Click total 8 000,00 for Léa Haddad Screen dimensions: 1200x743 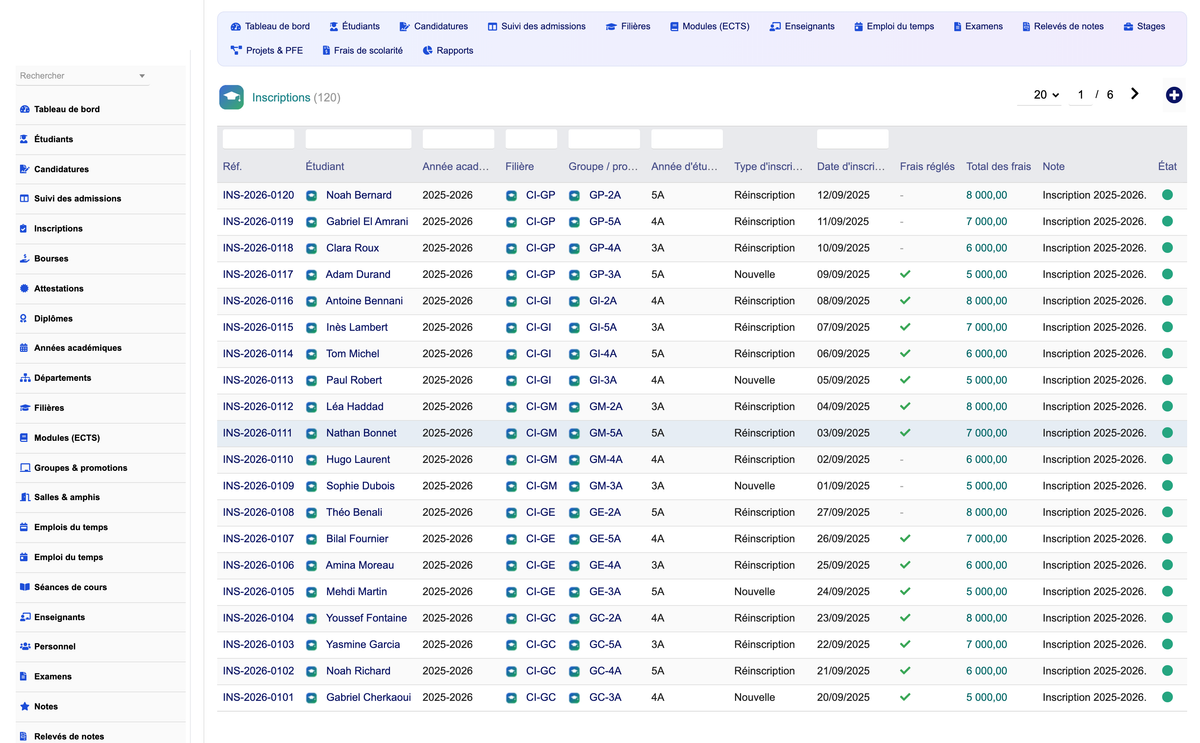click(x=986, y=407)
